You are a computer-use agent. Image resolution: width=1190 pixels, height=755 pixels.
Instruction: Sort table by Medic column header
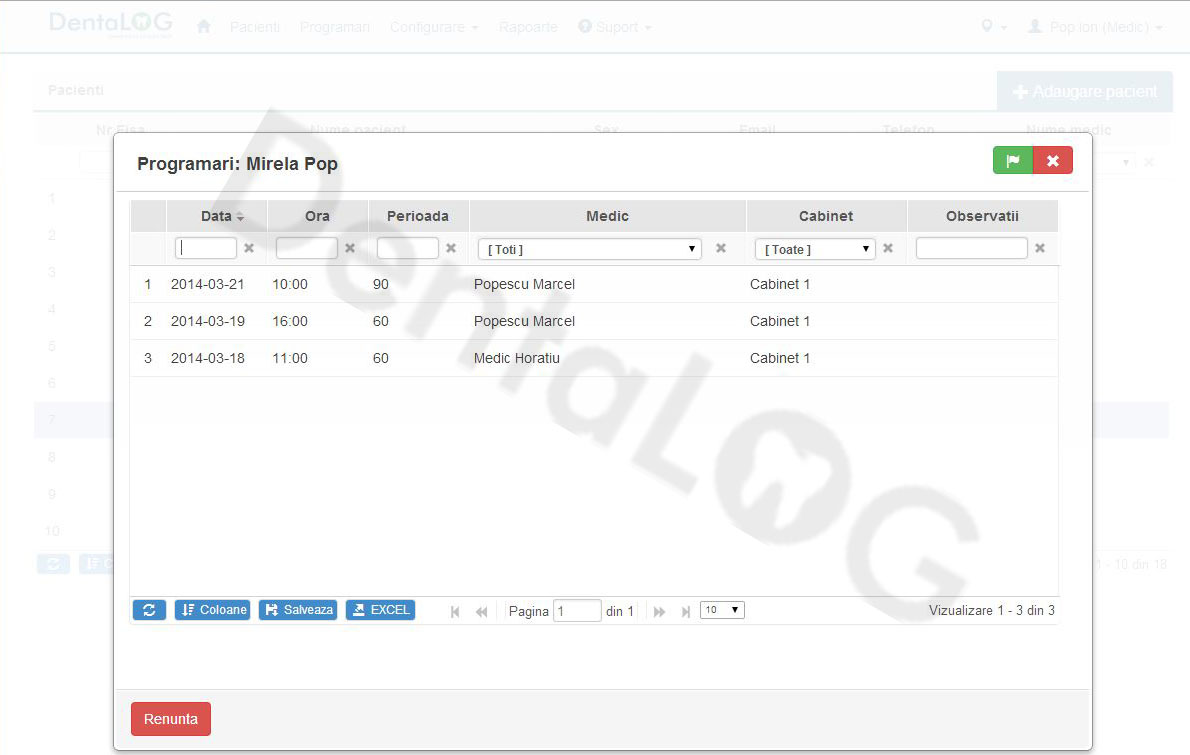click(x=608, y=216)
